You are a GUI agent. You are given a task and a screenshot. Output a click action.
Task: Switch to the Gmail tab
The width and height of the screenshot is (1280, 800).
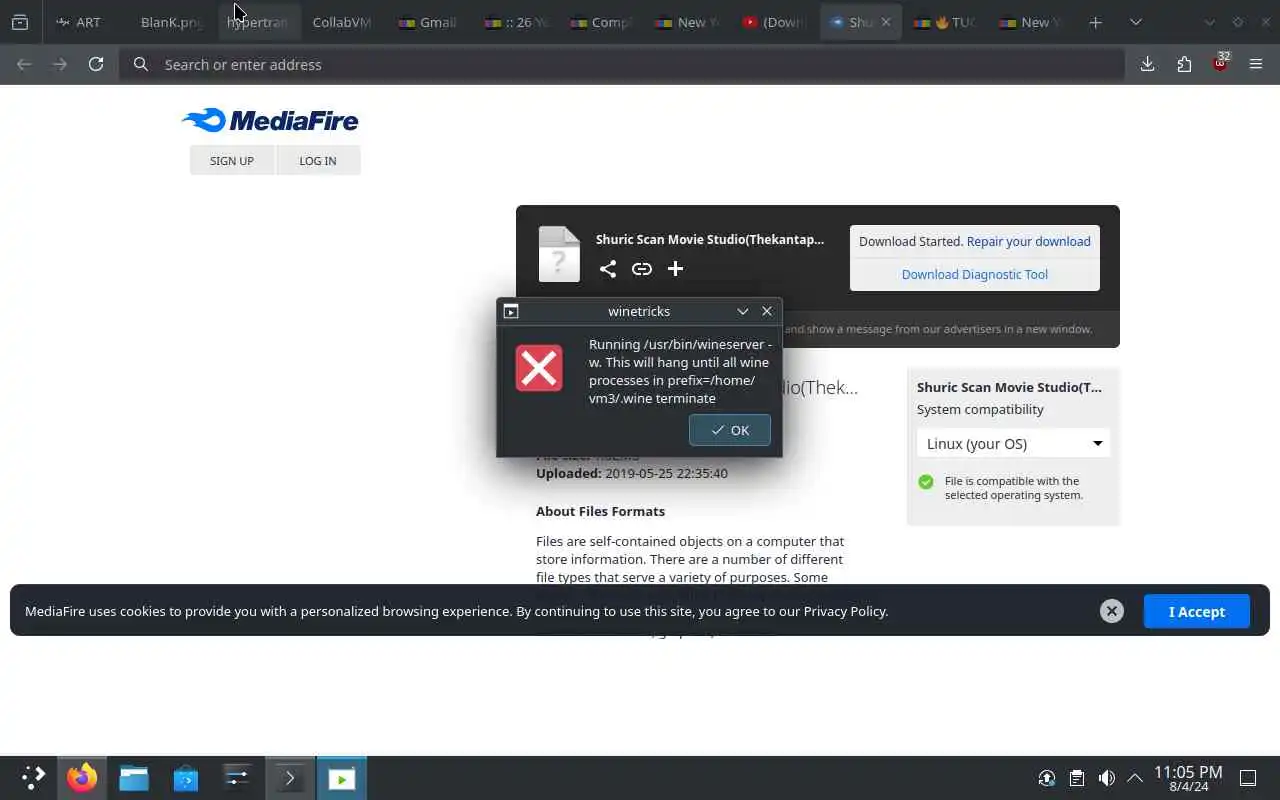point(428,22)
